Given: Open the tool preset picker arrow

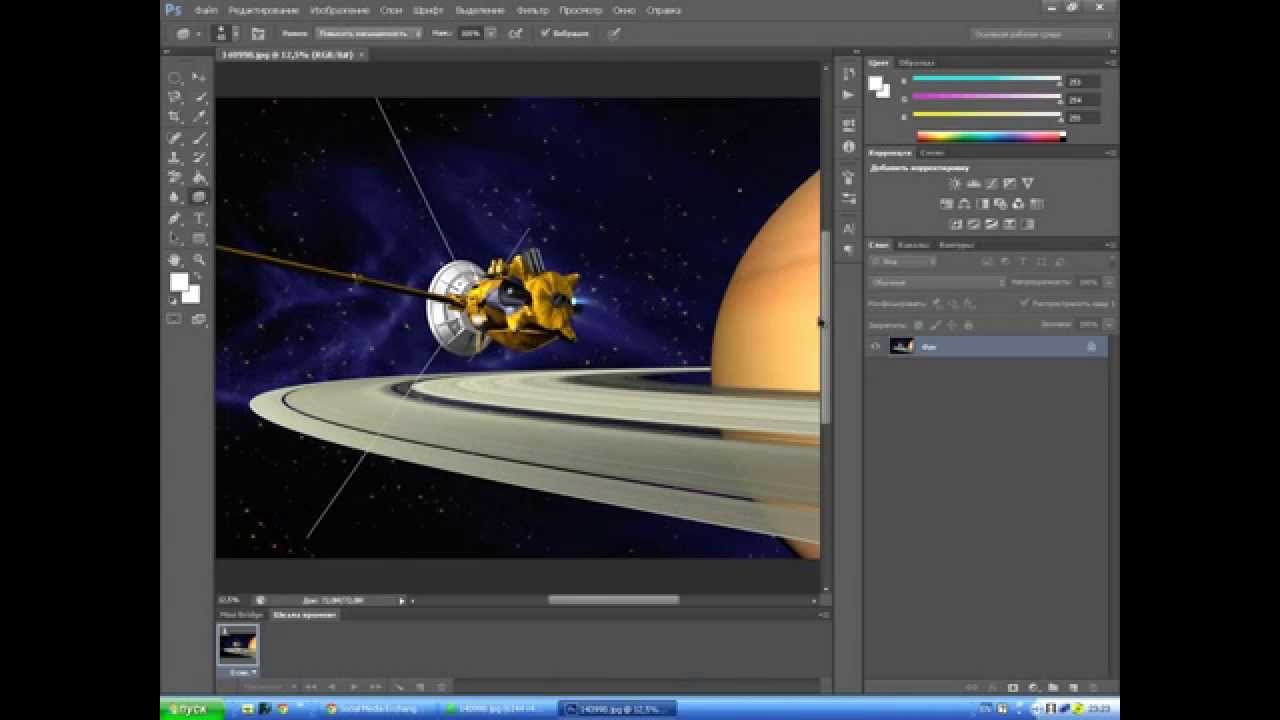Looking at the screenshot, I should tap(198, 33).
